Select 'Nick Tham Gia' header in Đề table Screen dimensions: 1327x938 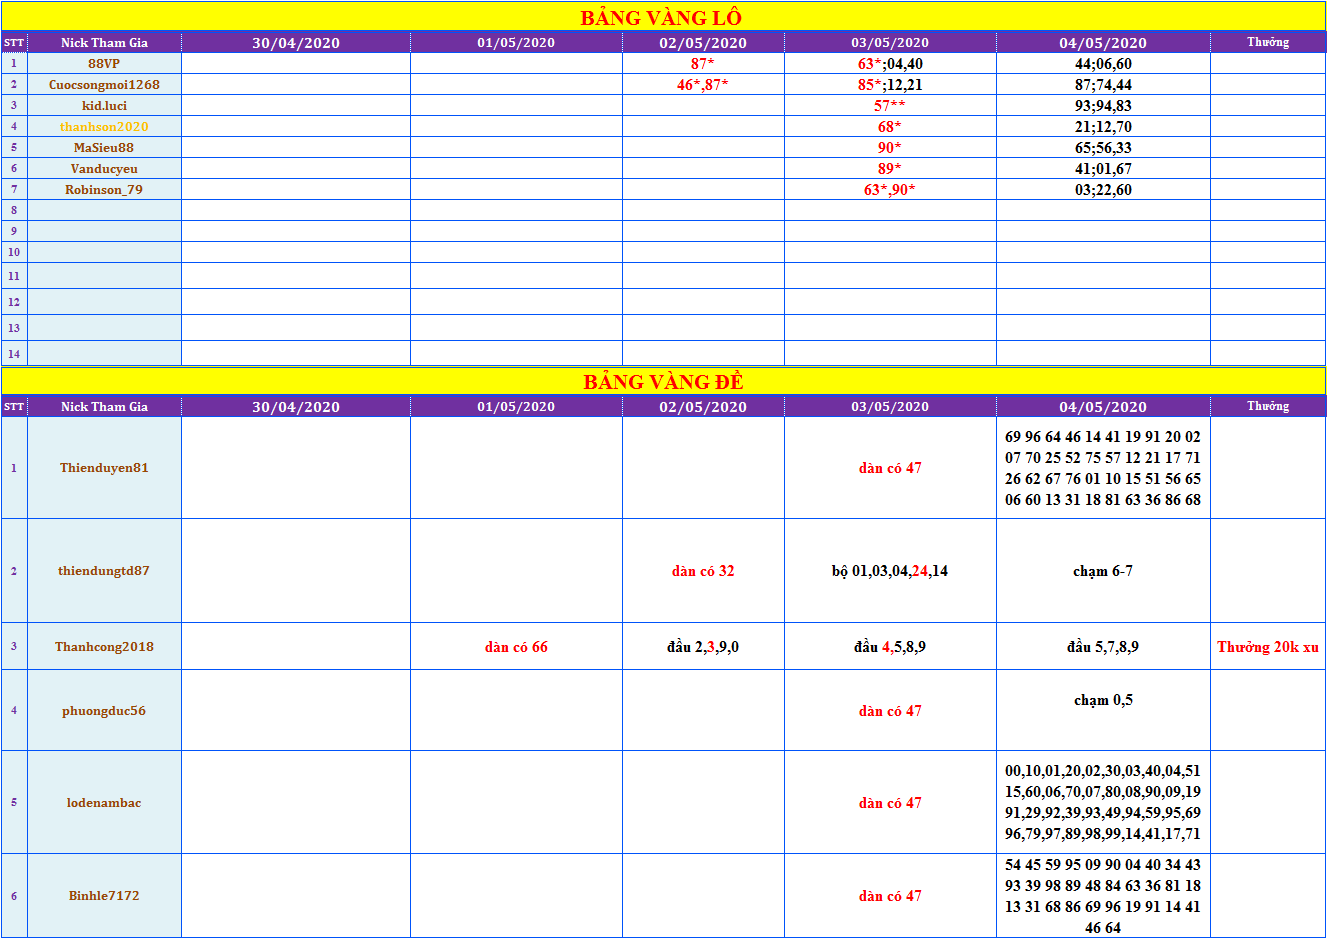tap(104, 406)
